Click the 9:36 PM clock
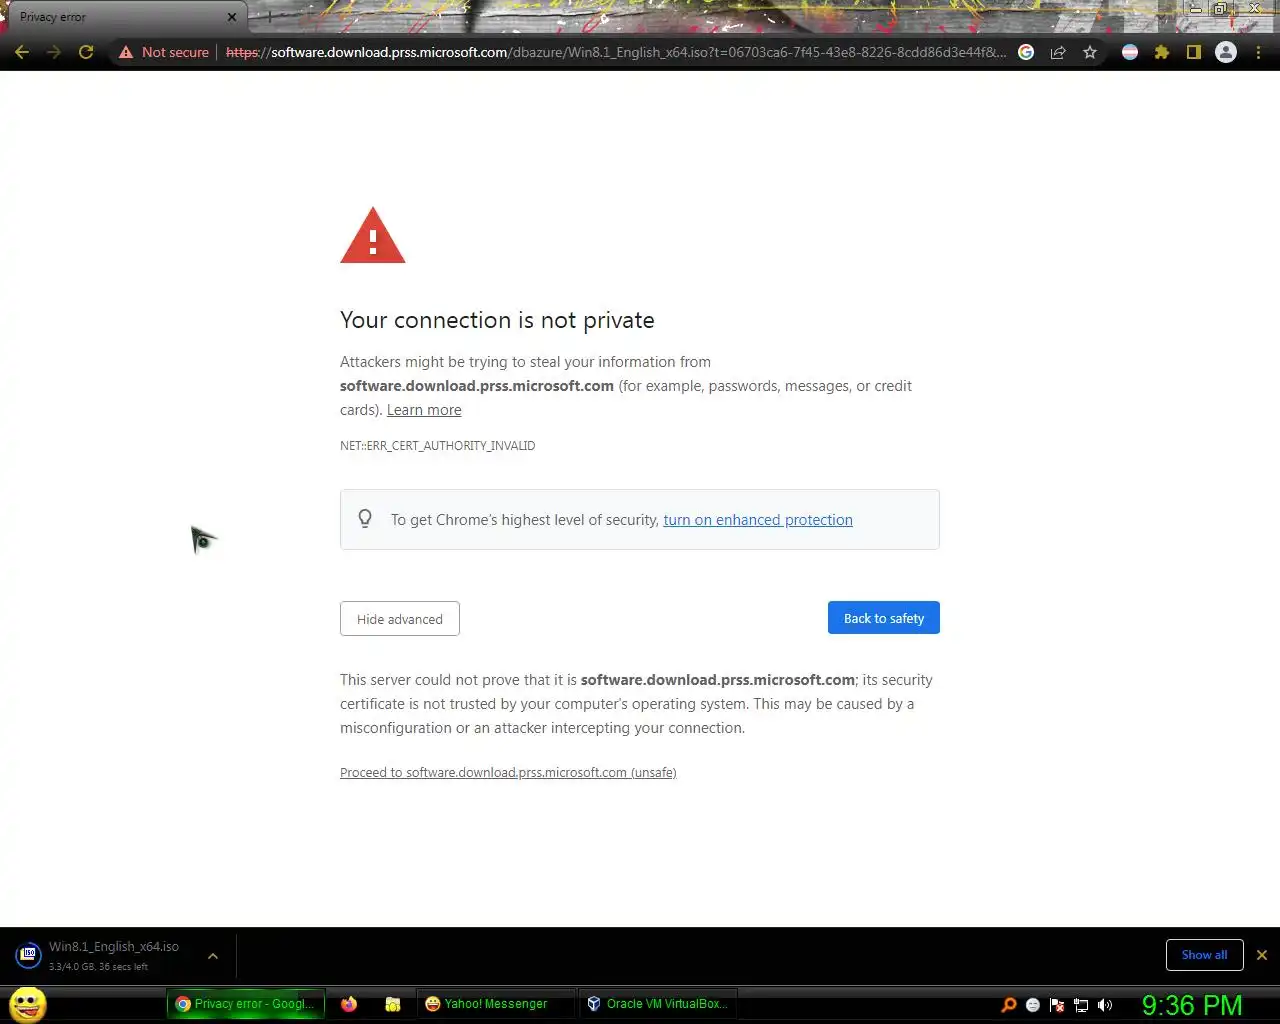The height and width of the screenshot is (1024, 1280). pos(1192,1005)
